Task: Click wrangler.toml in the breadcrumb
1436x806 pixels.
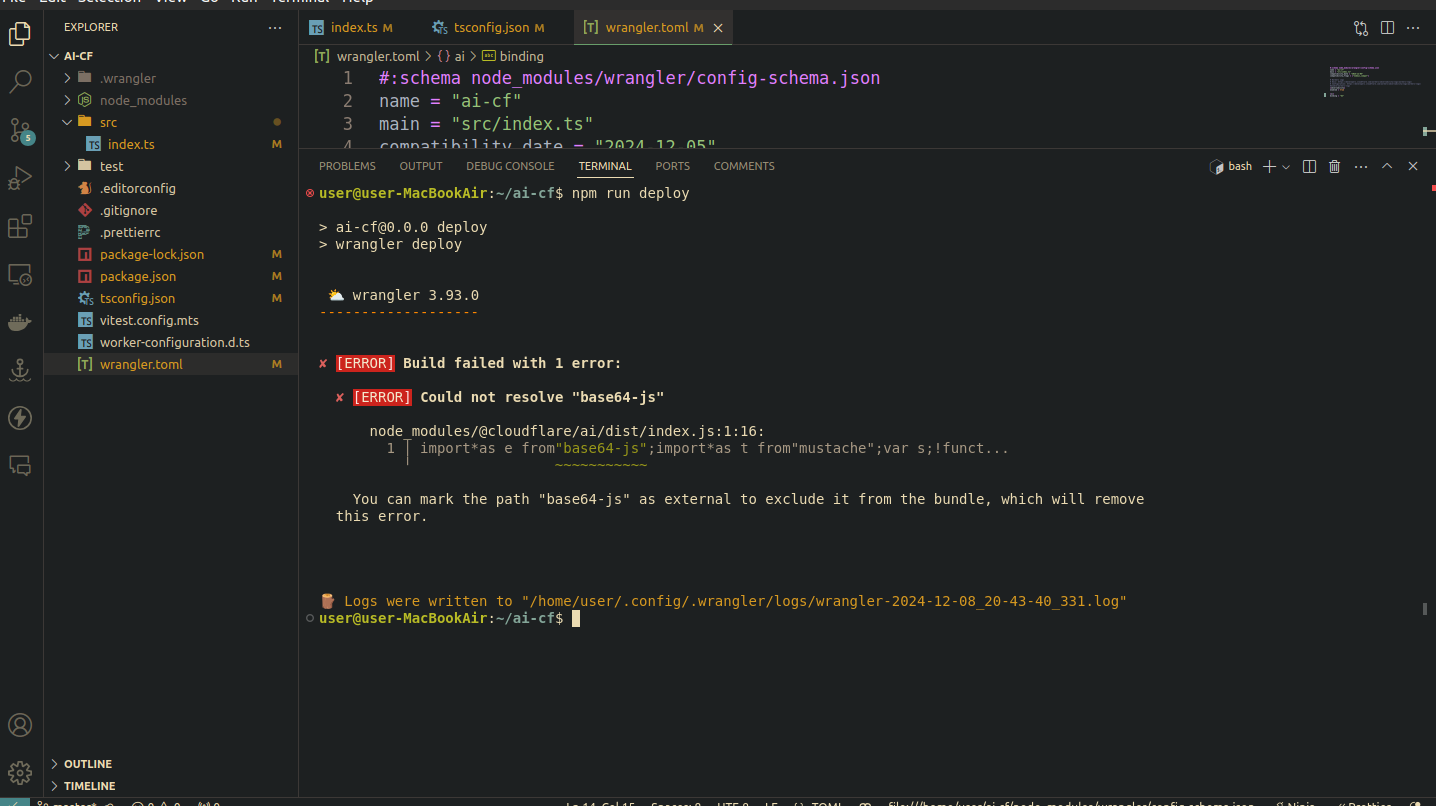Action: click(378, 56)
